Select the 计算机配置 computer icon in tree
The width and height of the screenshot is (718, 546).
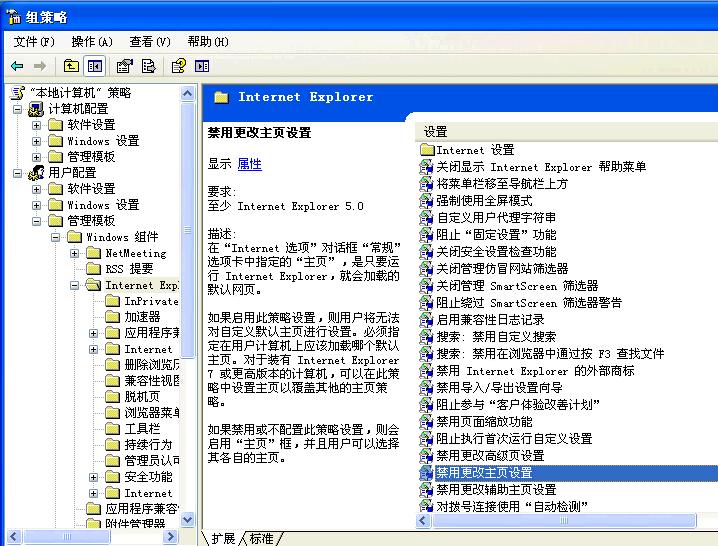point(36,109)
